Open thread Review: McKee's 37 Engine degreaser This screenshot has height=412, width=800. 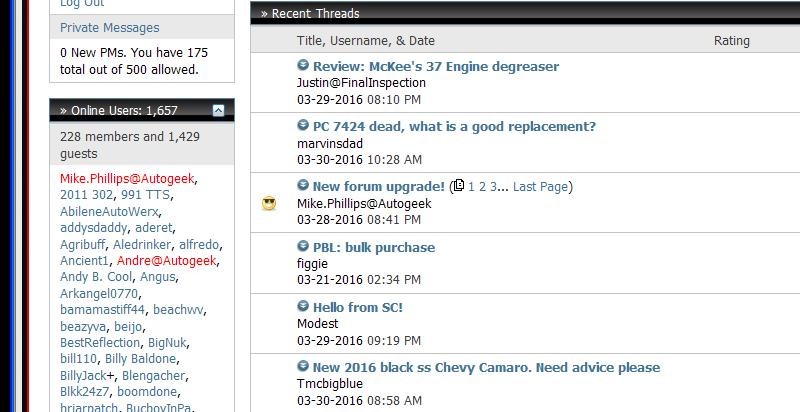[x=436, y=66]
